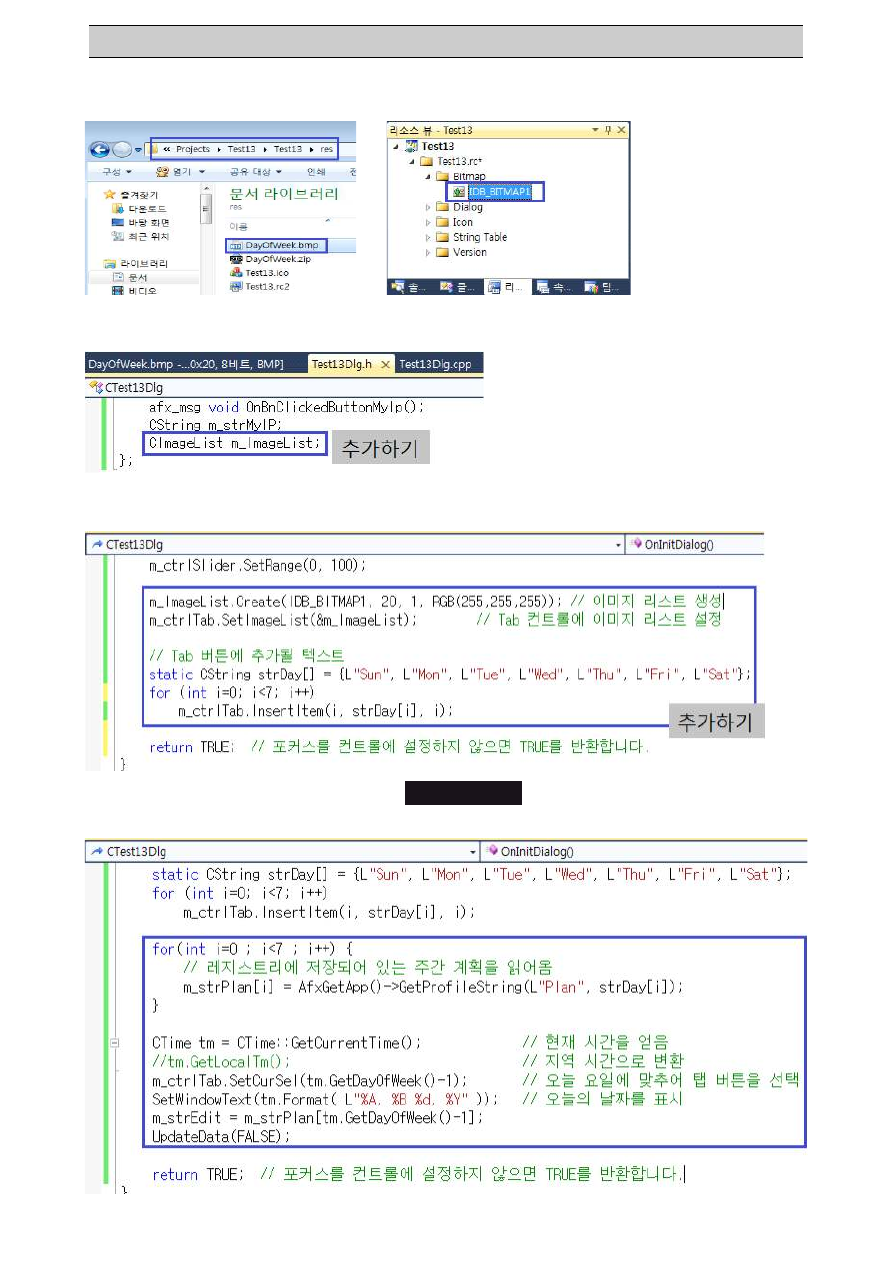Open the Test13.rc2 resource file
Viewport: 893px width, 1262px height.
268,286
